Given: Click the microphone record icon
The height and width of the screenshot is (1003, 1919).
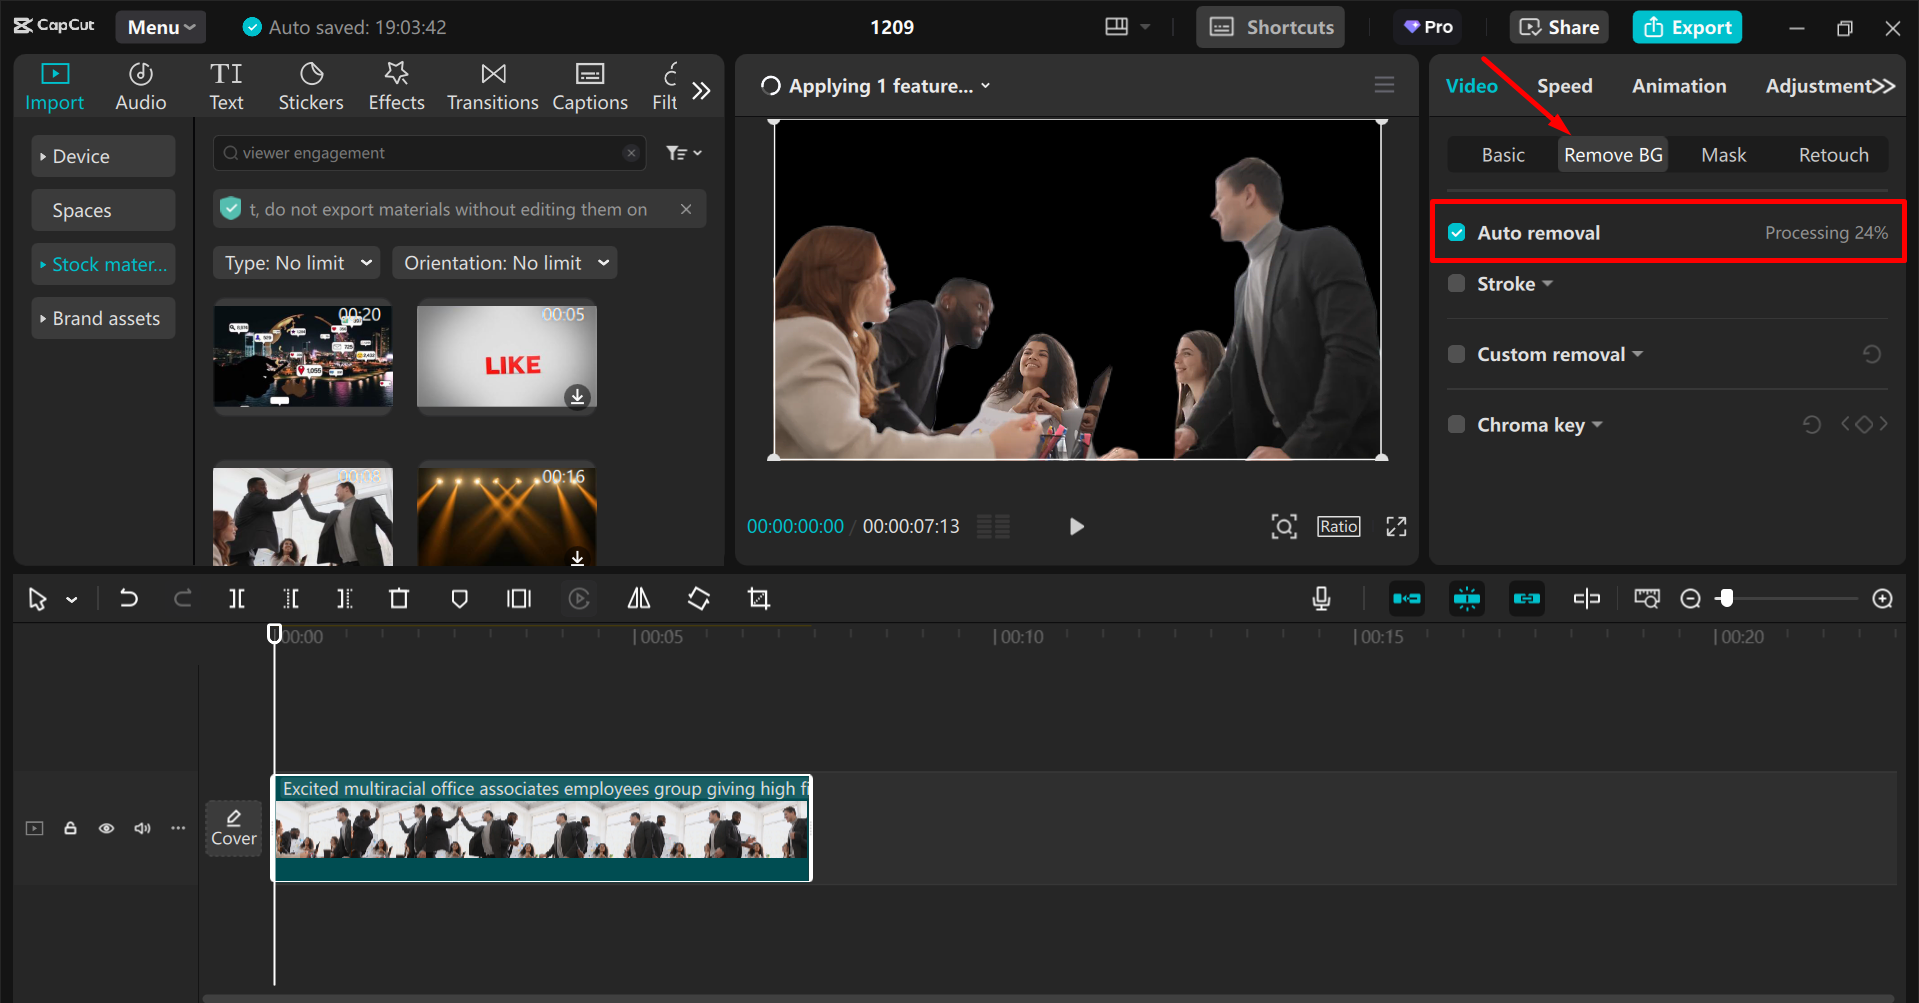Looking at the screenshot, I should point(1321,598).
